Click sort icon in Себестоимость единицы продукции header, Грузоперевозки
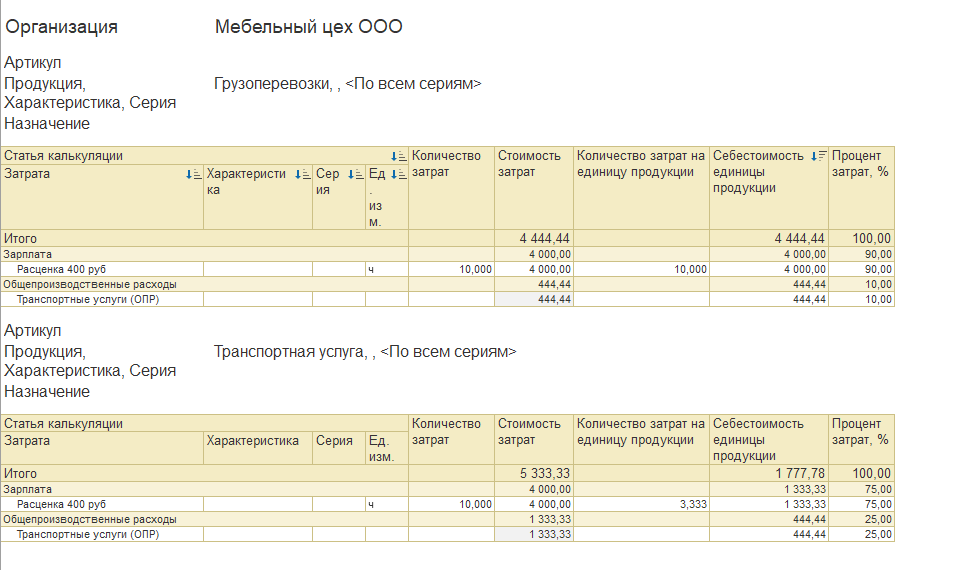Viewport: 979px width, 570px height. click(818, 156)
